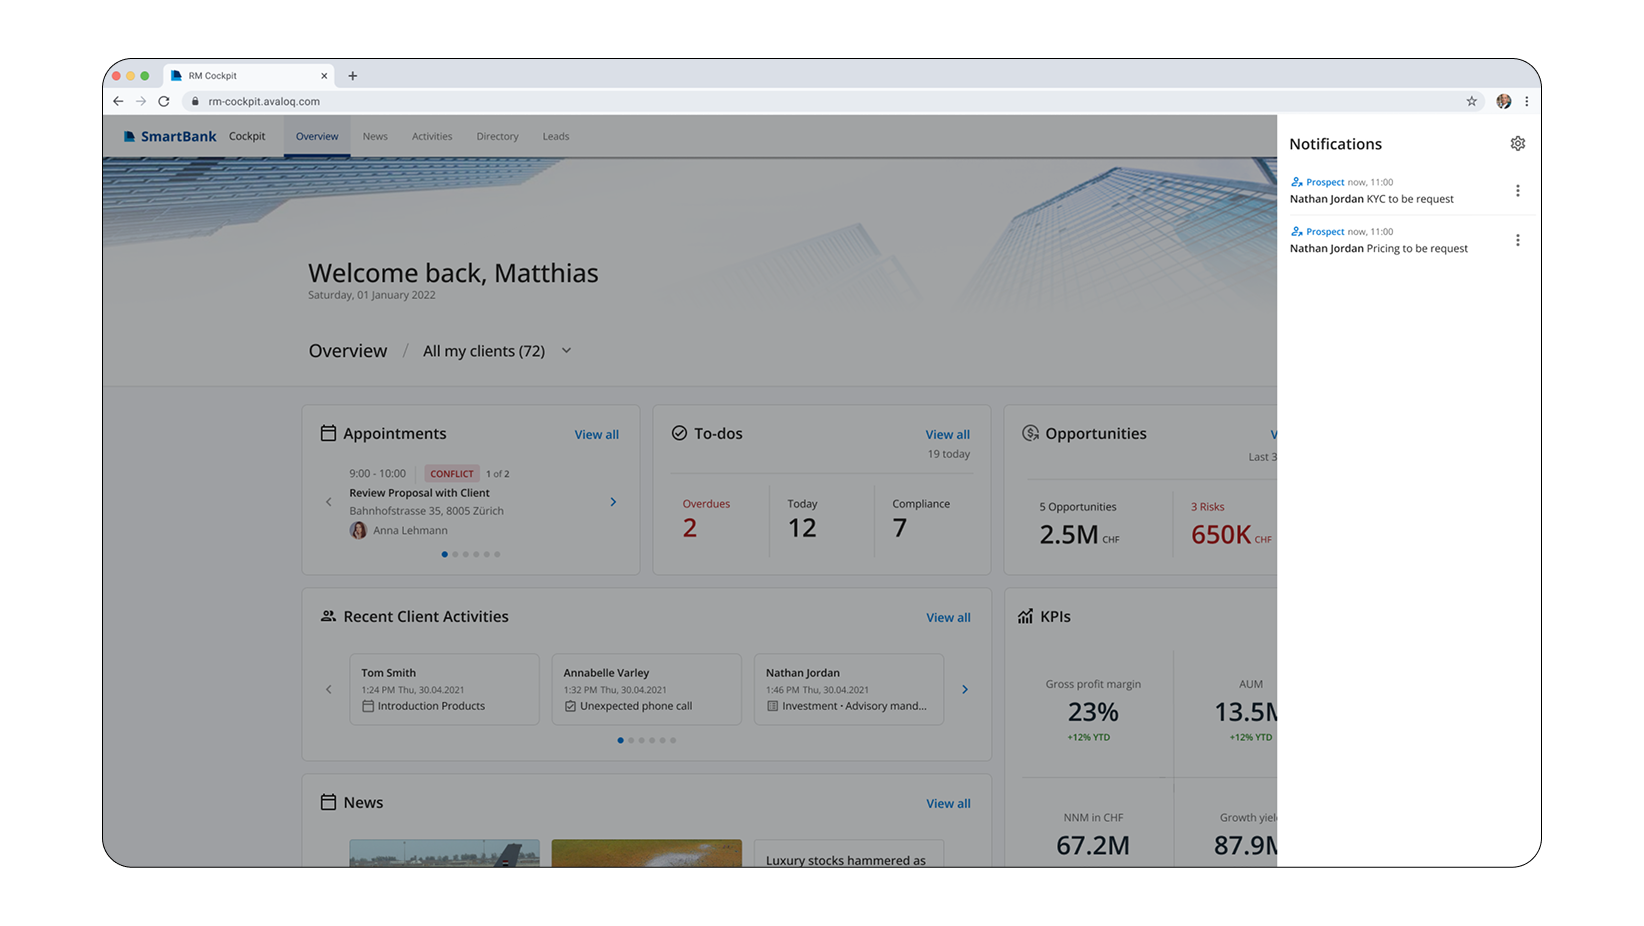This screenshot has width=1644, height=926.
Task: Reload the page in browser
Action: [164, 101]
